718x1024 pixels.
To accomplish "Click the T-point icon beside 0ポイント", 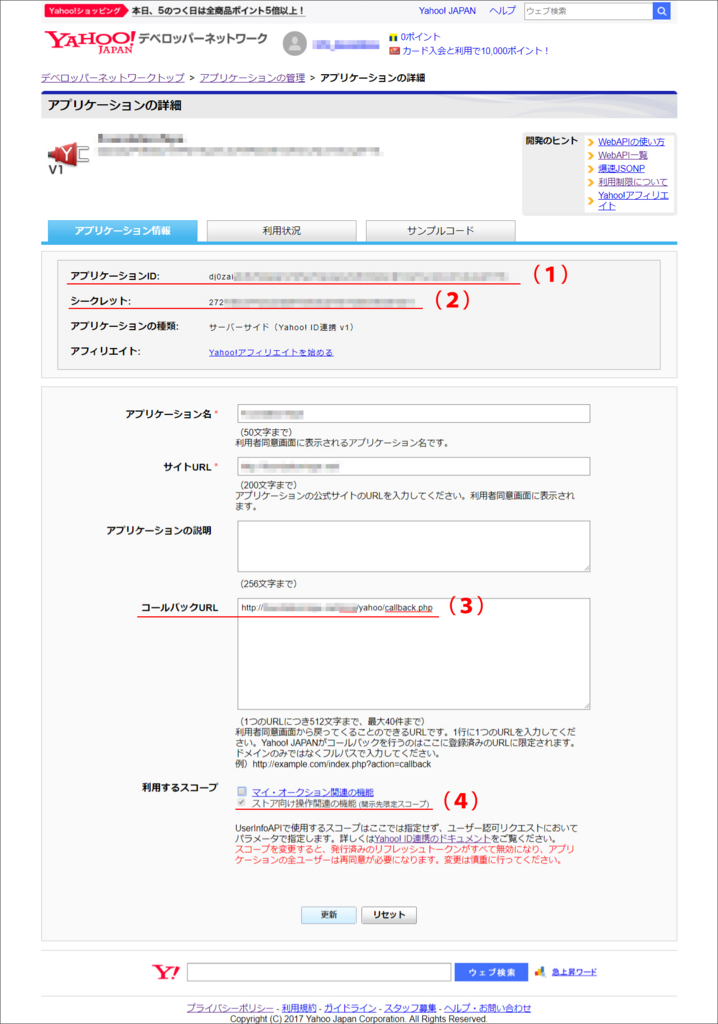I will pos(393,38).
